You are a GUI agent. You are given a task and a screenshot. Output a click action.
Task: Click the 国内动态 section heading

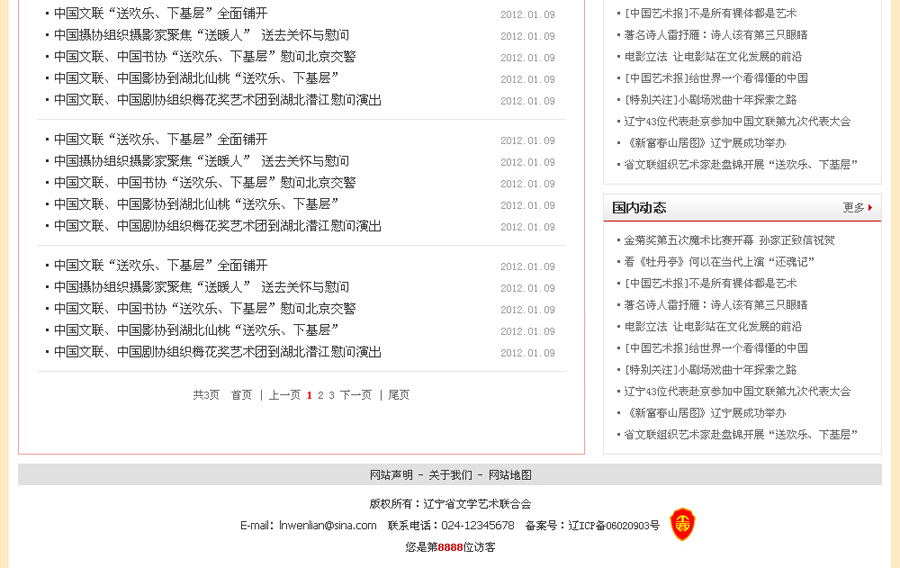(x=639, y=208)
